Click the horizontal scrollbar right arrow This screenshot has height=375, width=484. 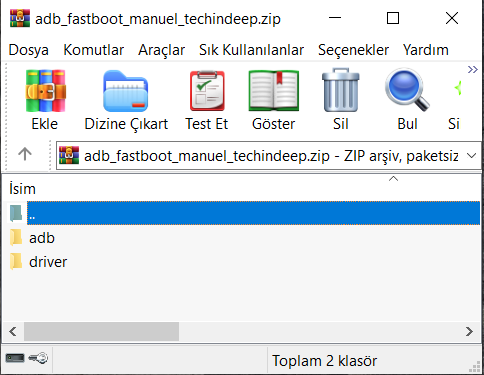coord(469,331)
